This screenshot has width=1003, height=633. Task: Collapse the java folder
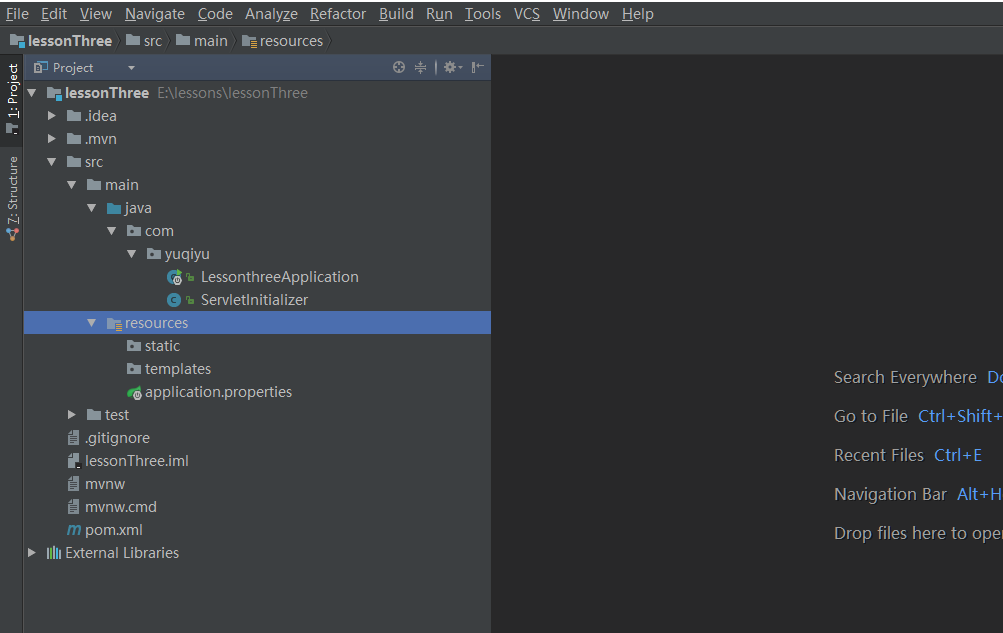[91, 208]
